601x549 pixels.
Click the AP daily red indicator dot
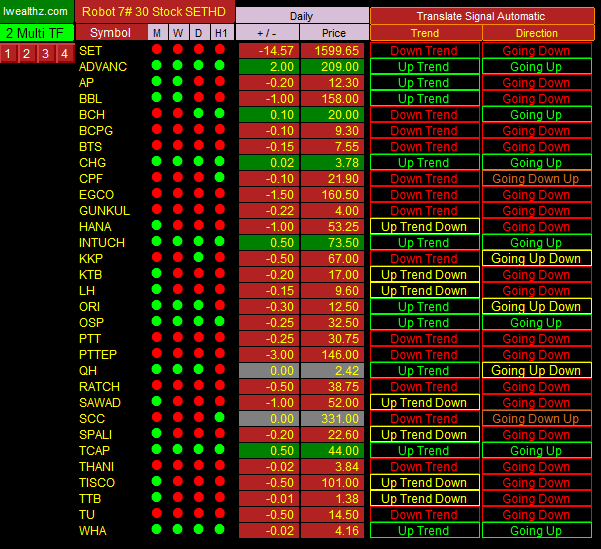(x=199, y=81)
